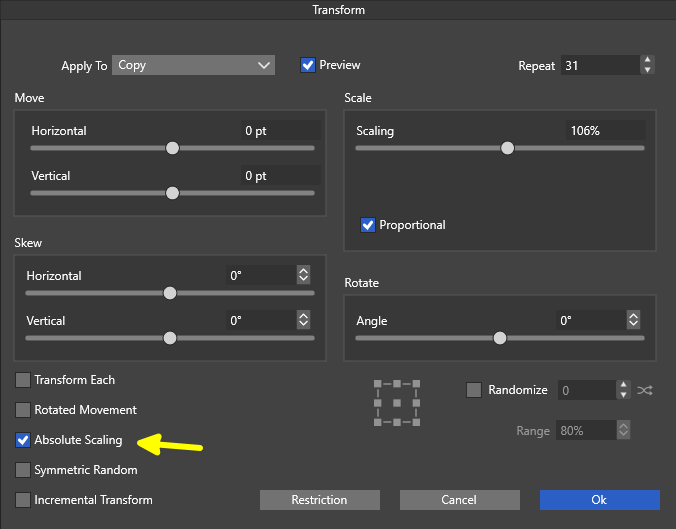
Task: Increase the Range percentage stepper
Action: click(623, 426)
